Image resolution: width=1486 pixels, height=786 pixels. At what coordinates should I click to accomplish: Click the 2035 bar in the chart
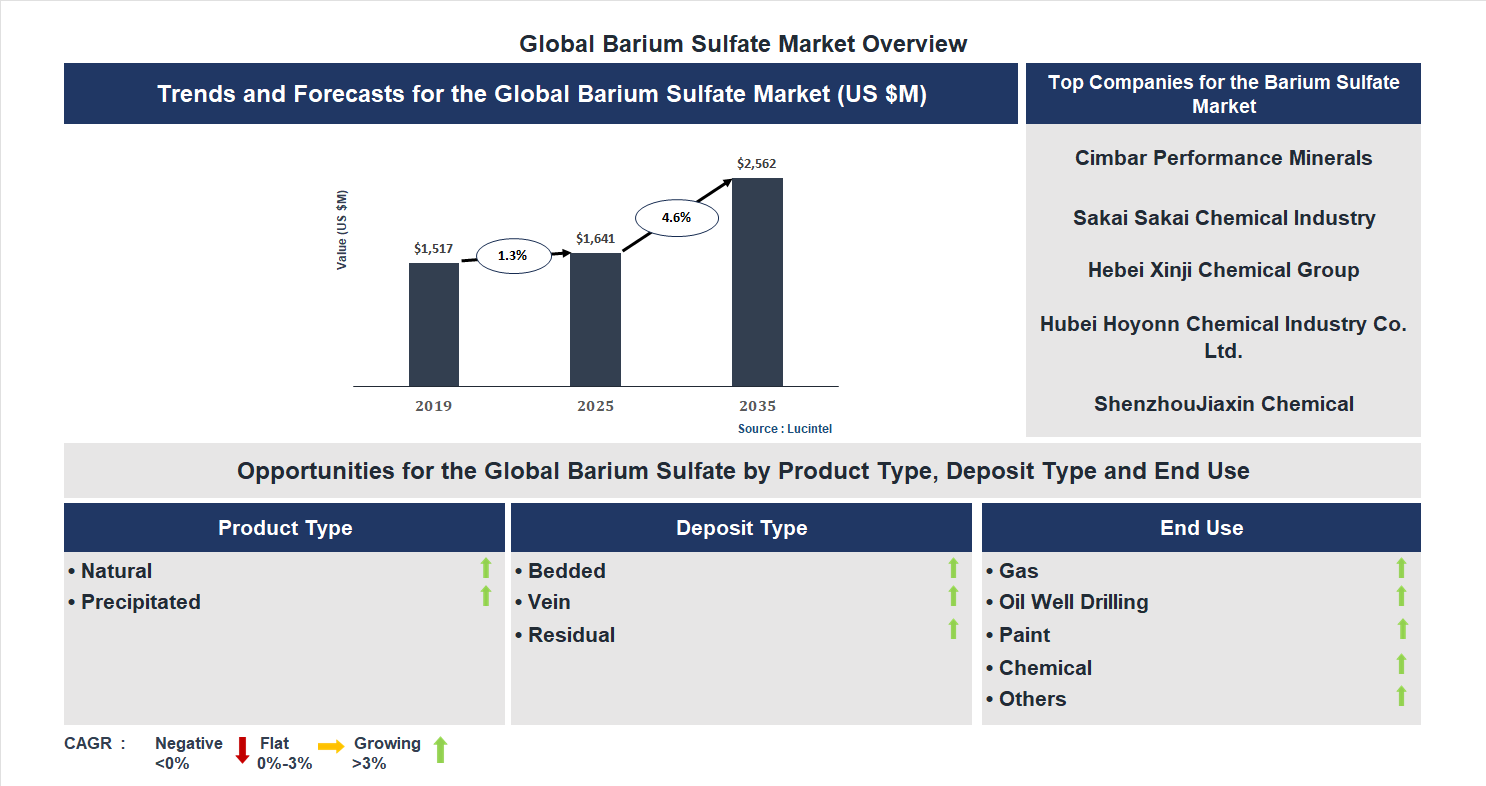pyautogui.click(x=757, y=282)
